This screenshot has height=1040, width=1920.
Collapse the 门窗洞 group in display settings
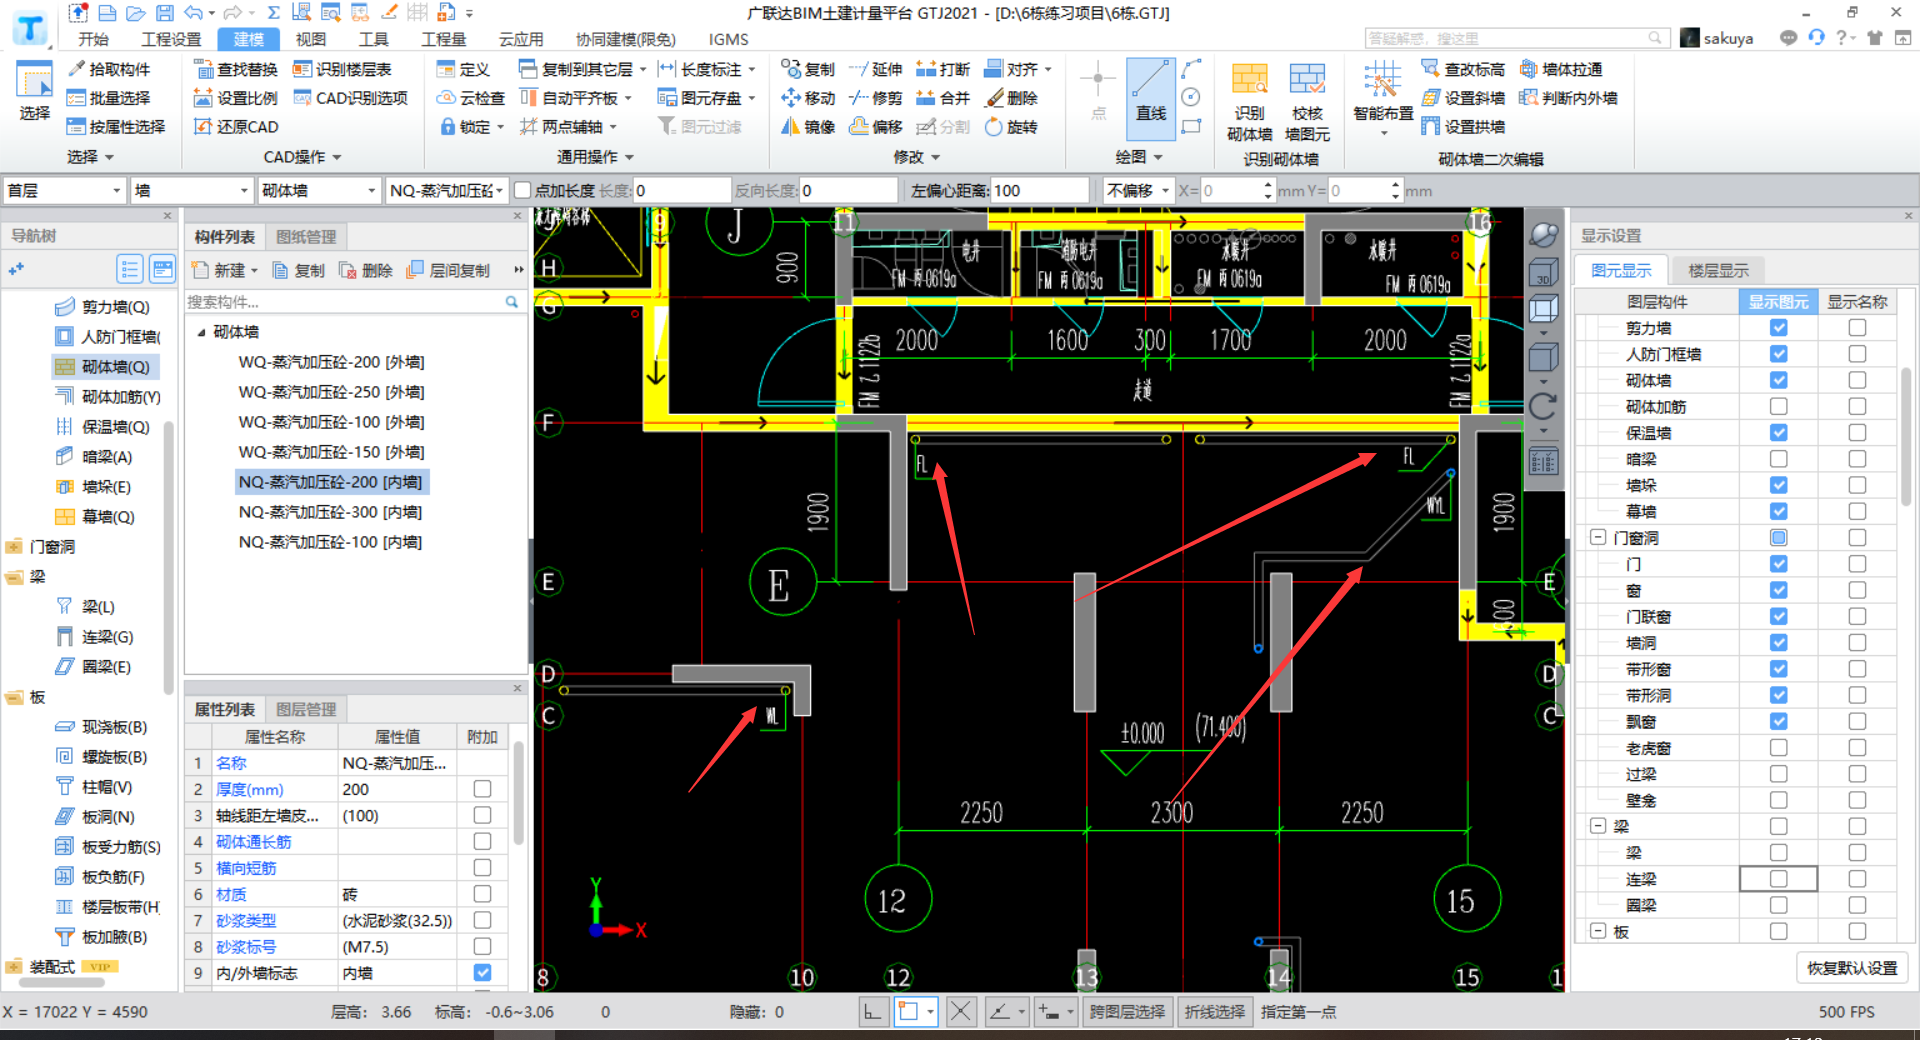point(1598,538)
